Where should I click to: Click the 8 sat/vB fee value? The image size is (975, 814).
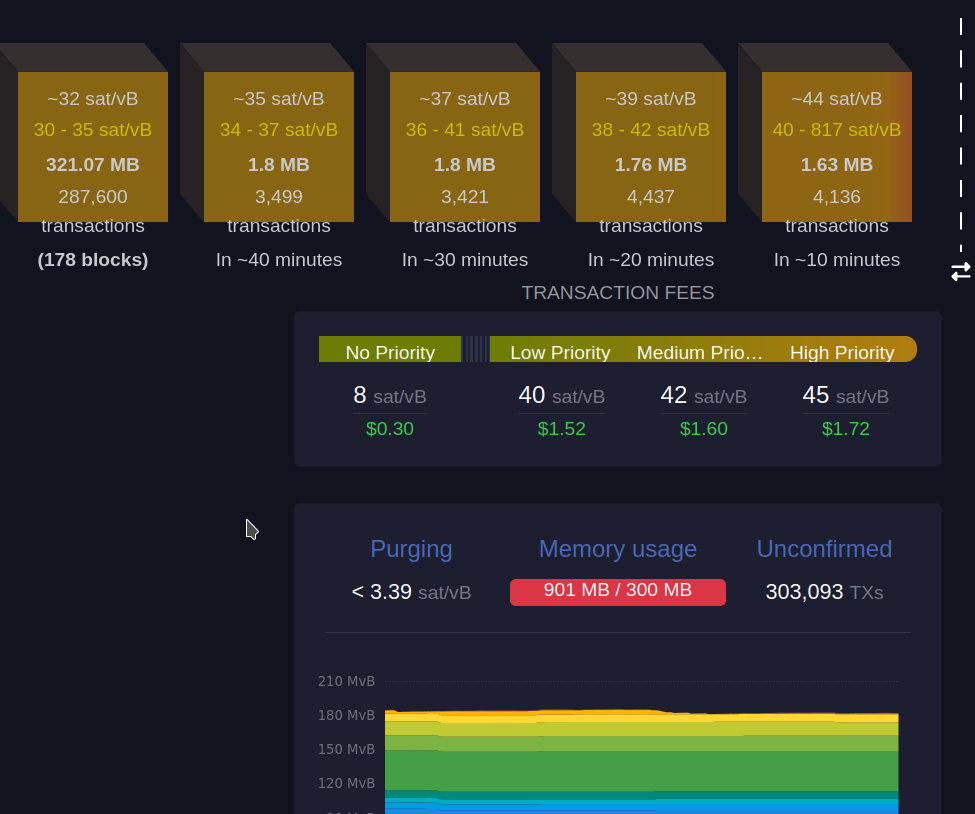tap(390, 396)
